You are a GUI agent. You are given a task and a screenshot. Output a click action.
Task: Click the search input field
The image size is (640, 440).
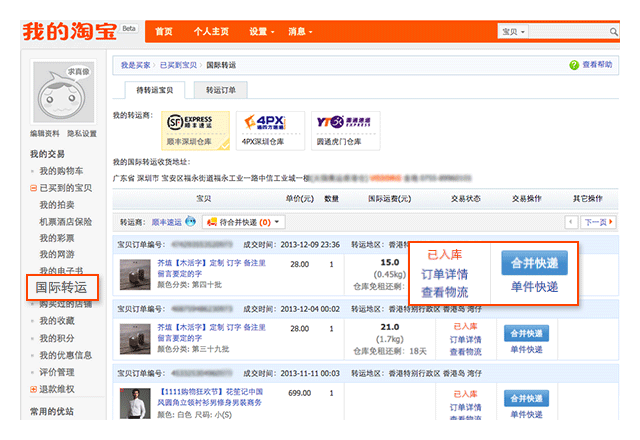pyautogui.click(x=569, y=31)
